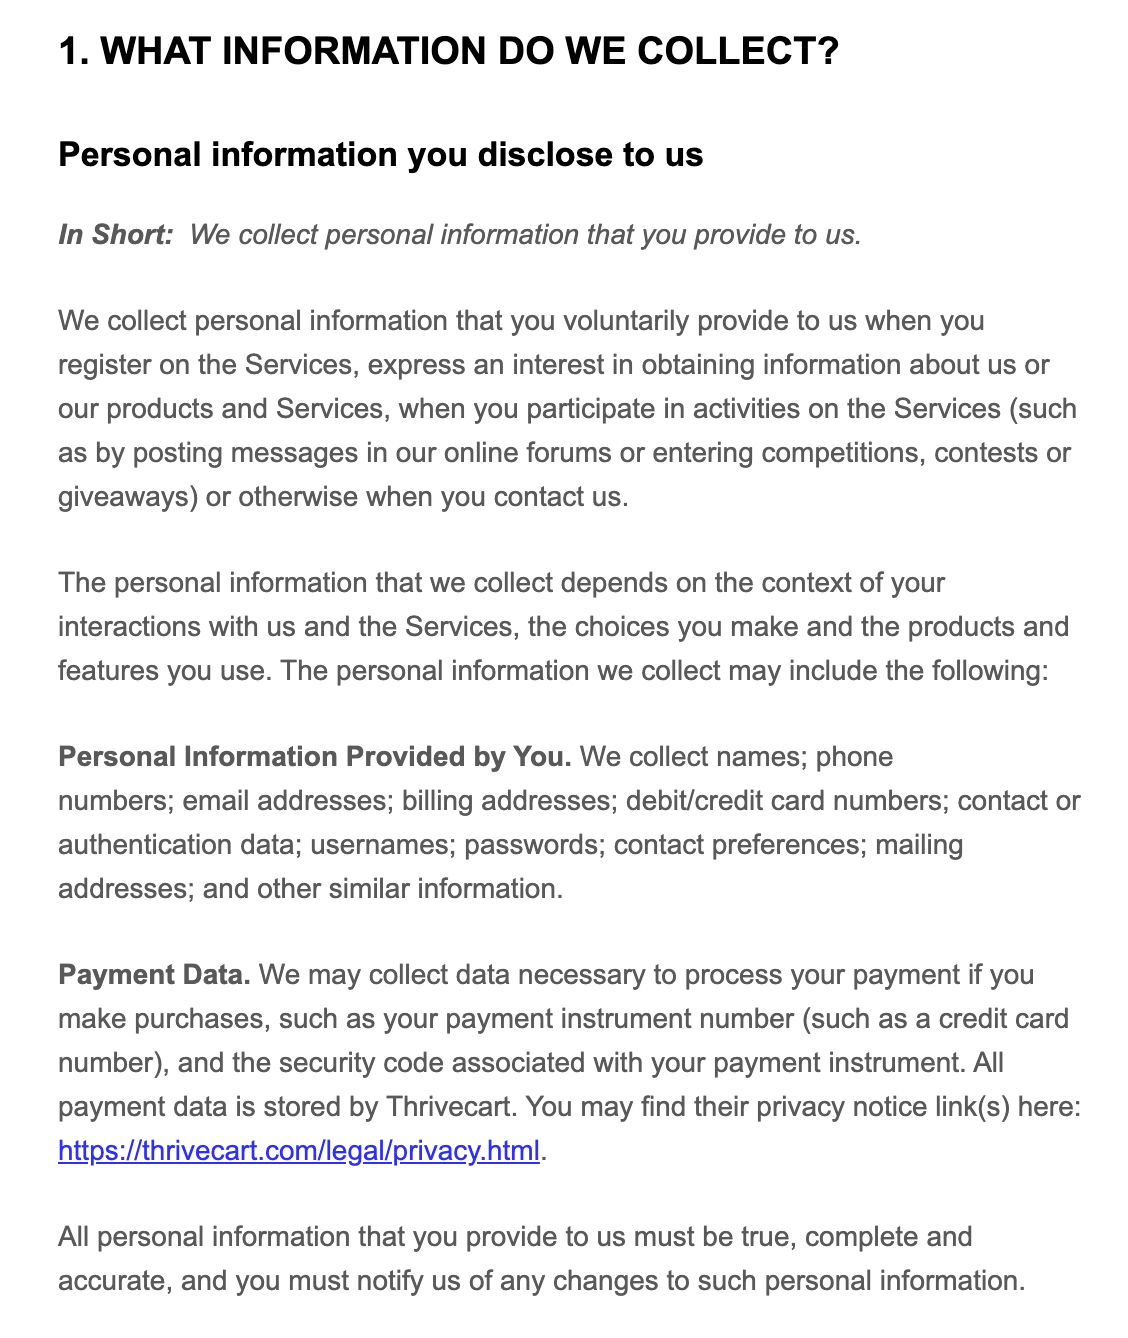Image resolution: width=1128 pixels, height=1338 pixels.
Task: Click the phrase "email addresses"
Action: click(x=286, y=801)
